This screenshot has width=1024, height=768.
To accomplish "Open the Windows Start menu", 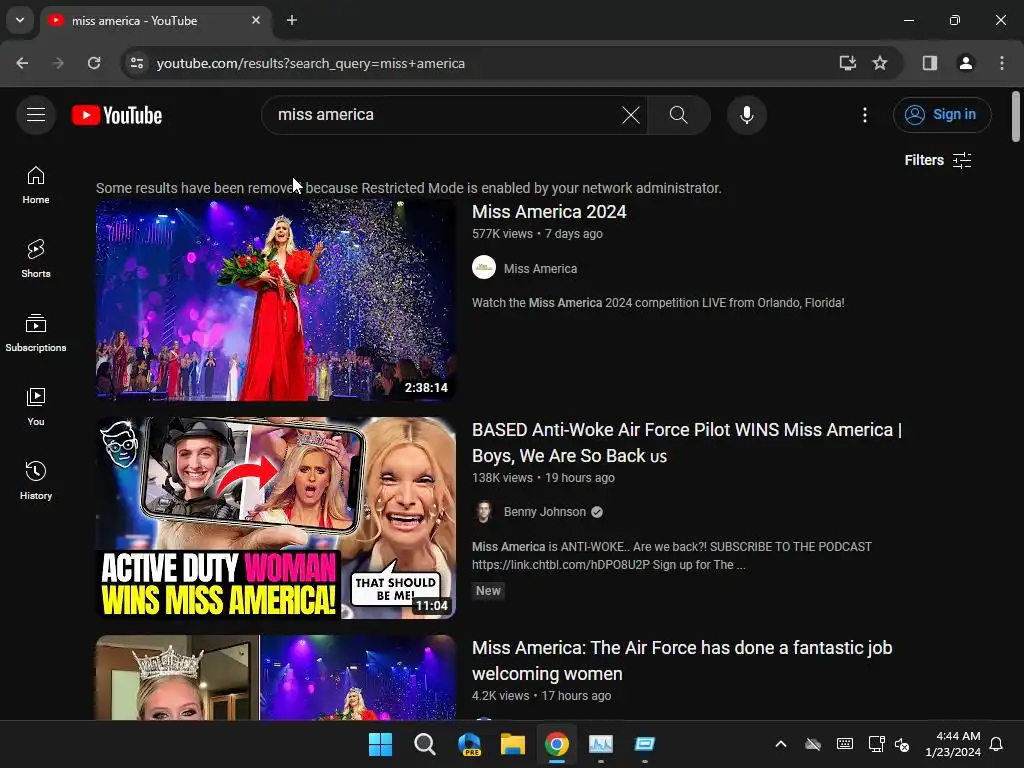I will pos(380,744).
